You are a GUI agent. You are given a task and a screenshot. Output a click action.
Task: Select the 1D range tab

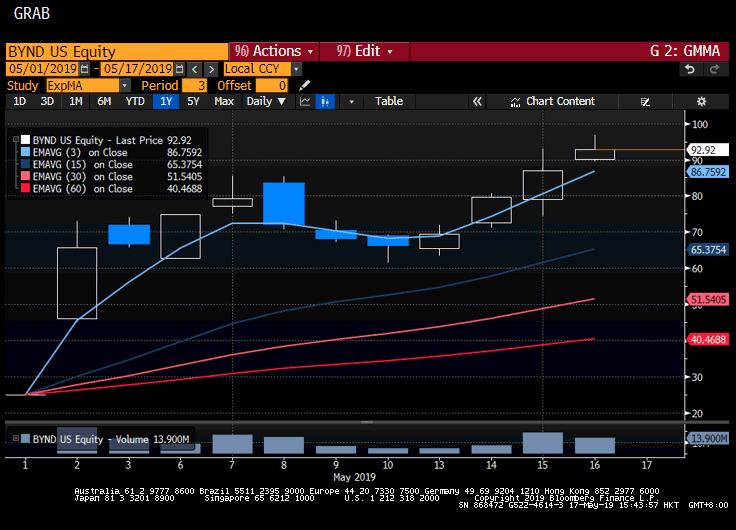coord(19,101)
